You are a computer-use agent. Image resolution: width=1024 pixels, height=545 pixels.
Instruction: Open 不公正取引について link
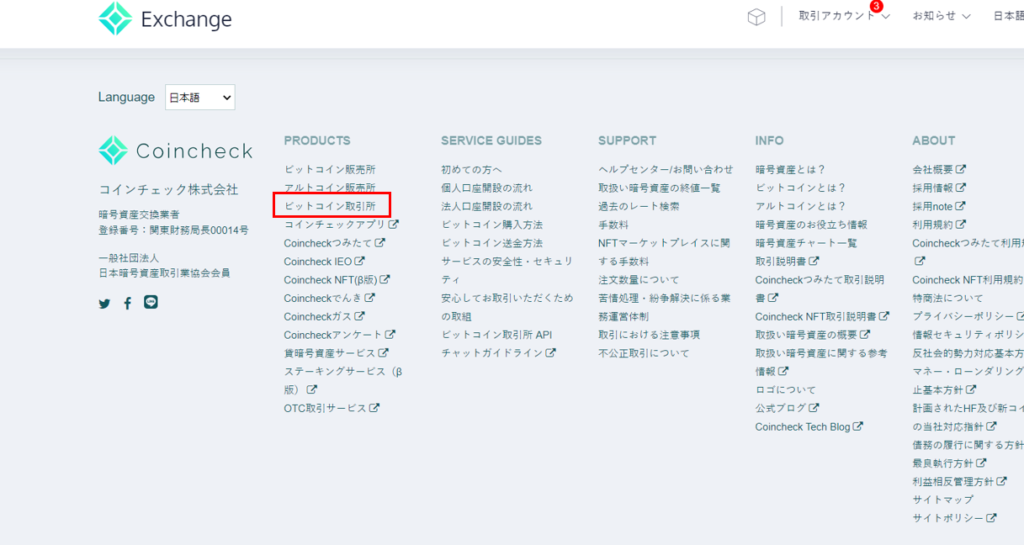click(644, 352)
